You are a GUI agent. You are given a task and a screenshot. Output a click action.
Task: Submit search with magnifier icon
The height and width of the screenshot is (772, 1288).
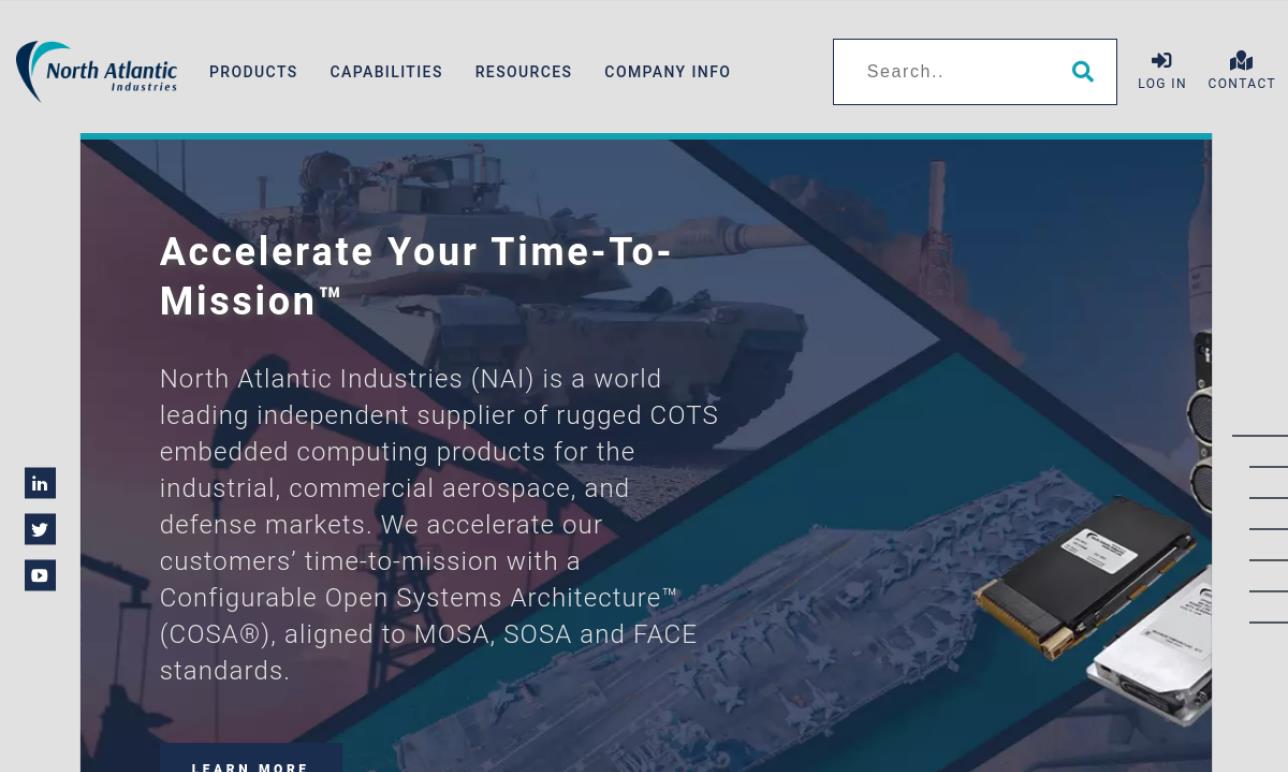[1082, 71]
